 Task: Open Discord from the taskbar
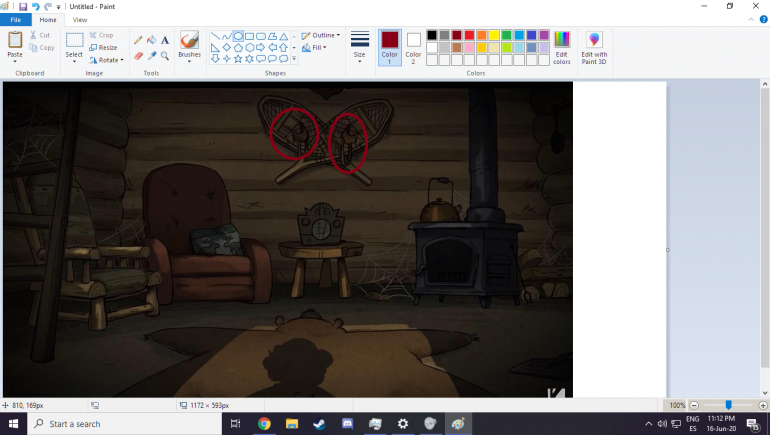tap(348, 424)
